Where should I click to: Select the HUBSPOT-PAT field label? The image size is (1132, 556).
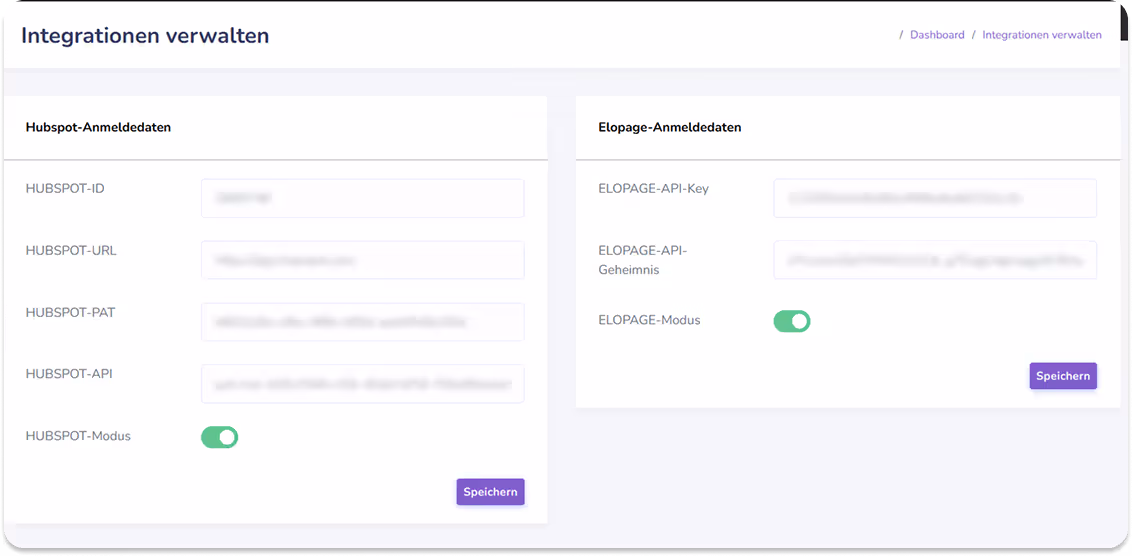[70, 312]
